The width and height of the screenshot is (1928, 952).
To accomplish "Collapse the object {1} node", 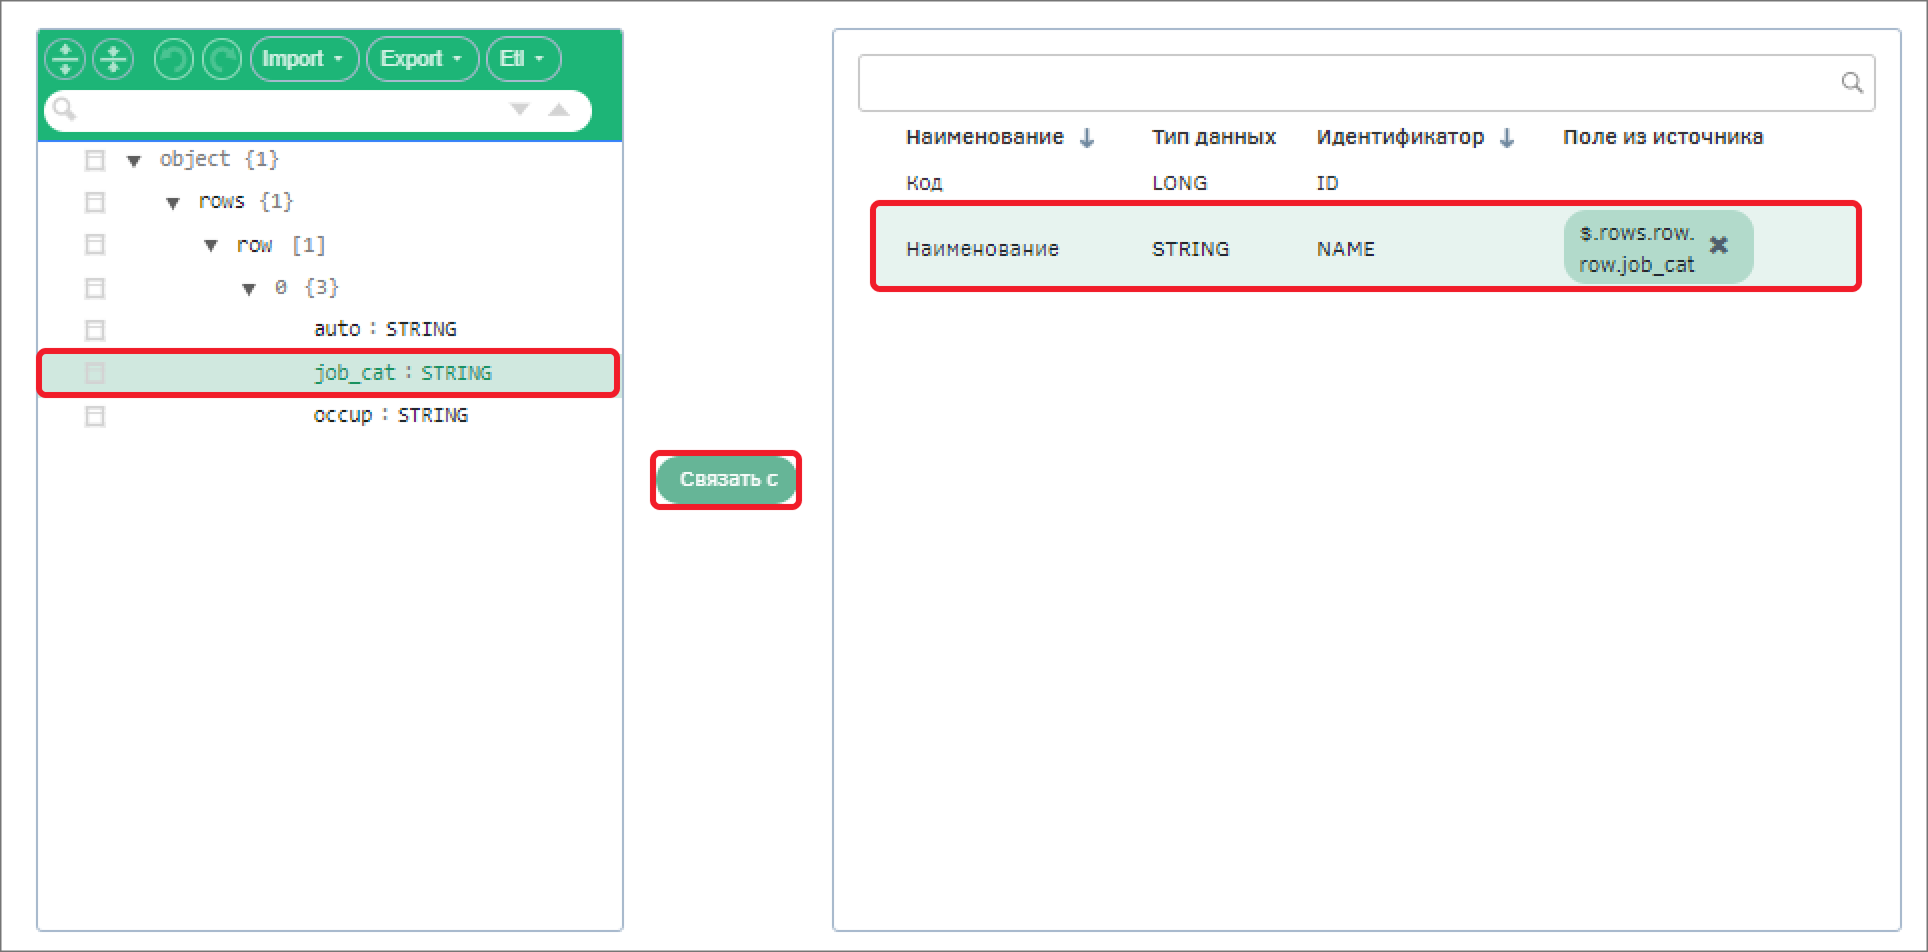I will point(134,161).
